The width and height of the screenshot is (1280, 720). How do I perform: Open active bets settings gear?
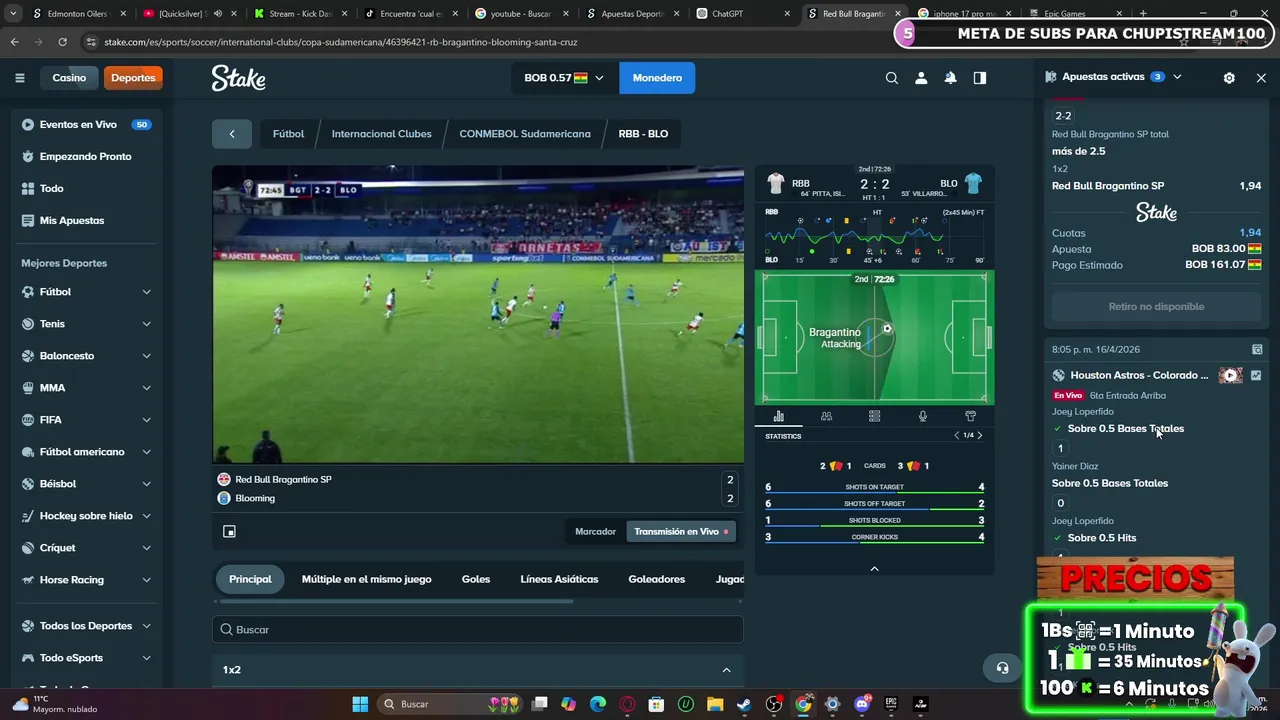pos(1229,77)
